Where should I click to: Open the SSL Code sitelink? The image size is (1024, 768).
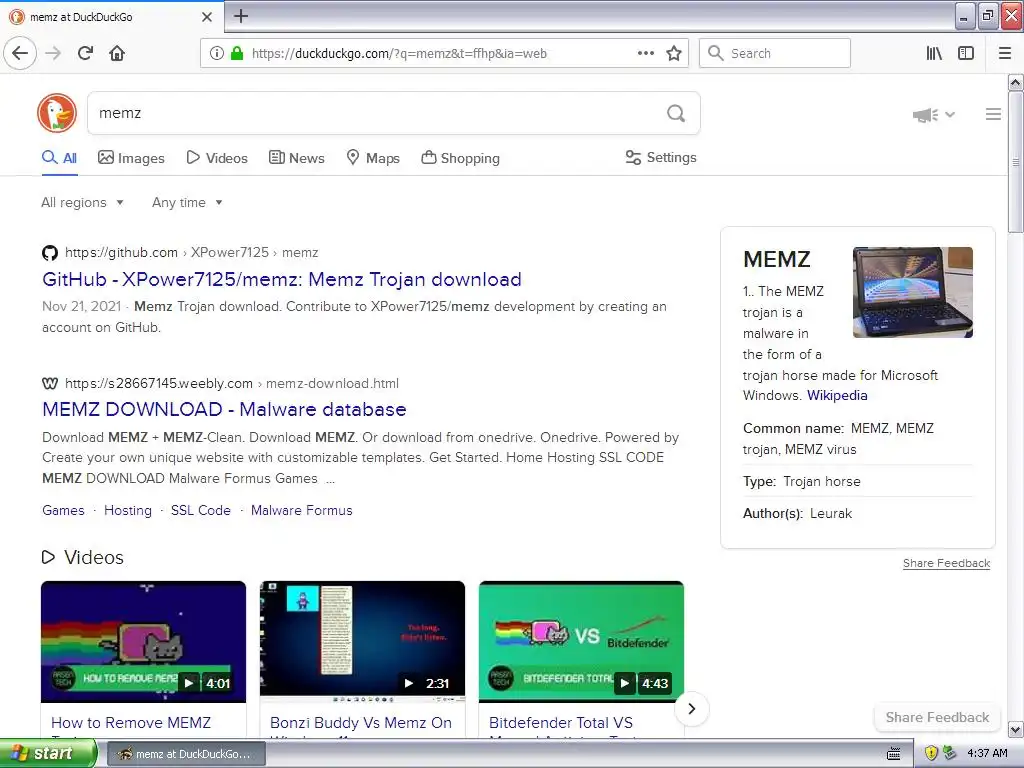click(200, 511)
